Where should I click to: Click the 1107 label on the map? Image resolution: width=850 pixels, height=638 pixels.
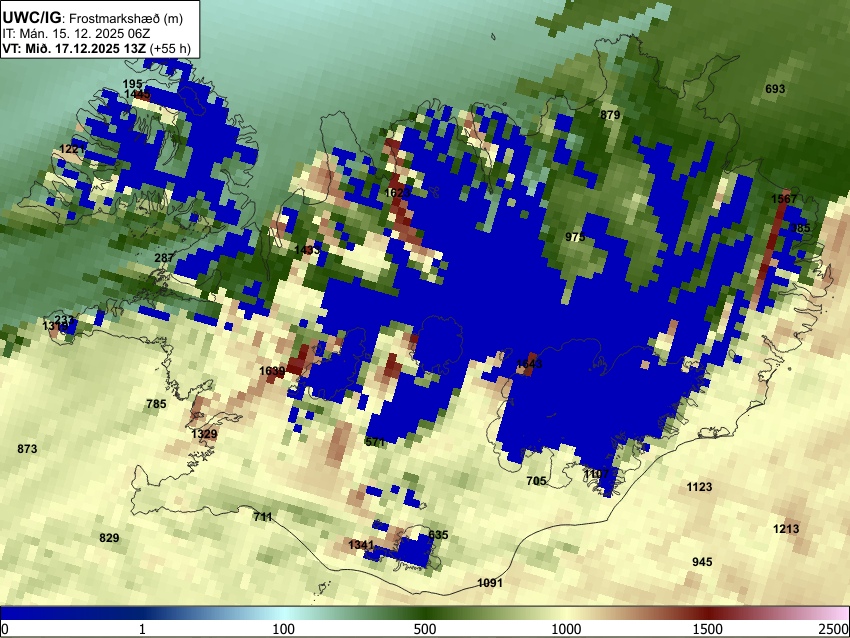pos(597,474)
